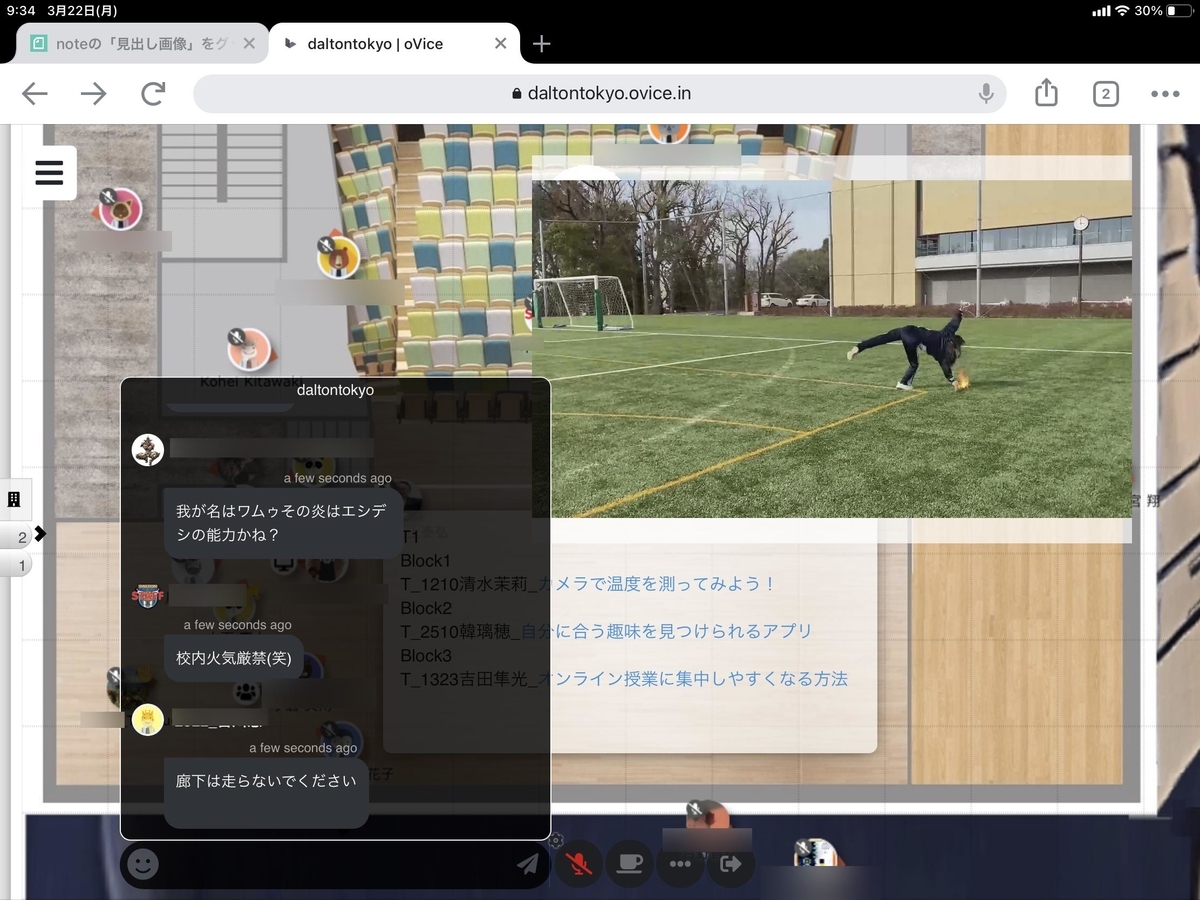Open the browser three-dot more menu
Screen dimensions: 1200x900
pyautogui.click(x=1165, y=94)
